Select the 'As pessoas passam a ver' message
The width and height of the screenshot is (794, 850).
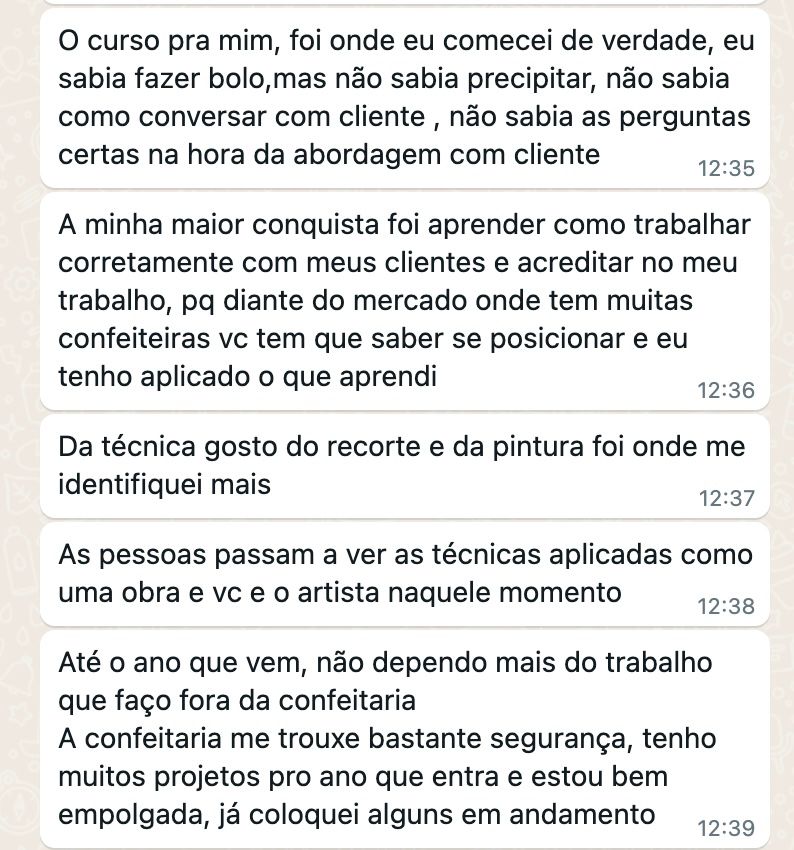405,574
